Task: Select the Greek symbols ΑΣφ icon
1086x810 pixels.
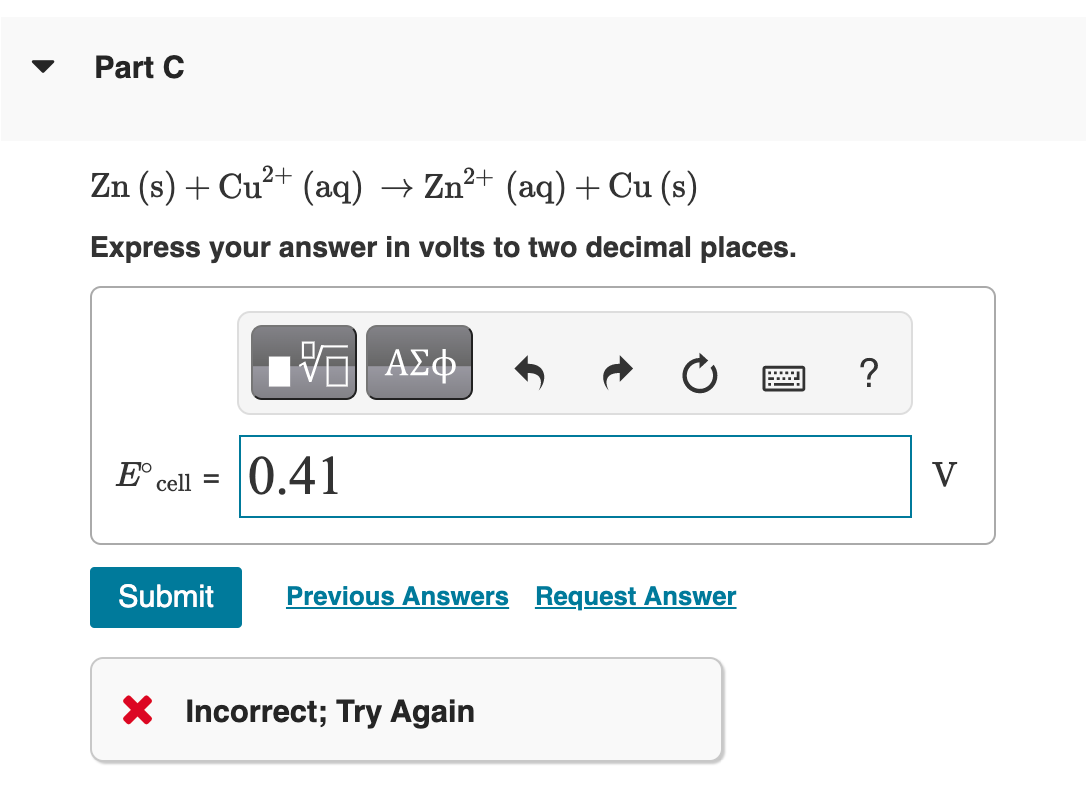Action: [419, 362]
